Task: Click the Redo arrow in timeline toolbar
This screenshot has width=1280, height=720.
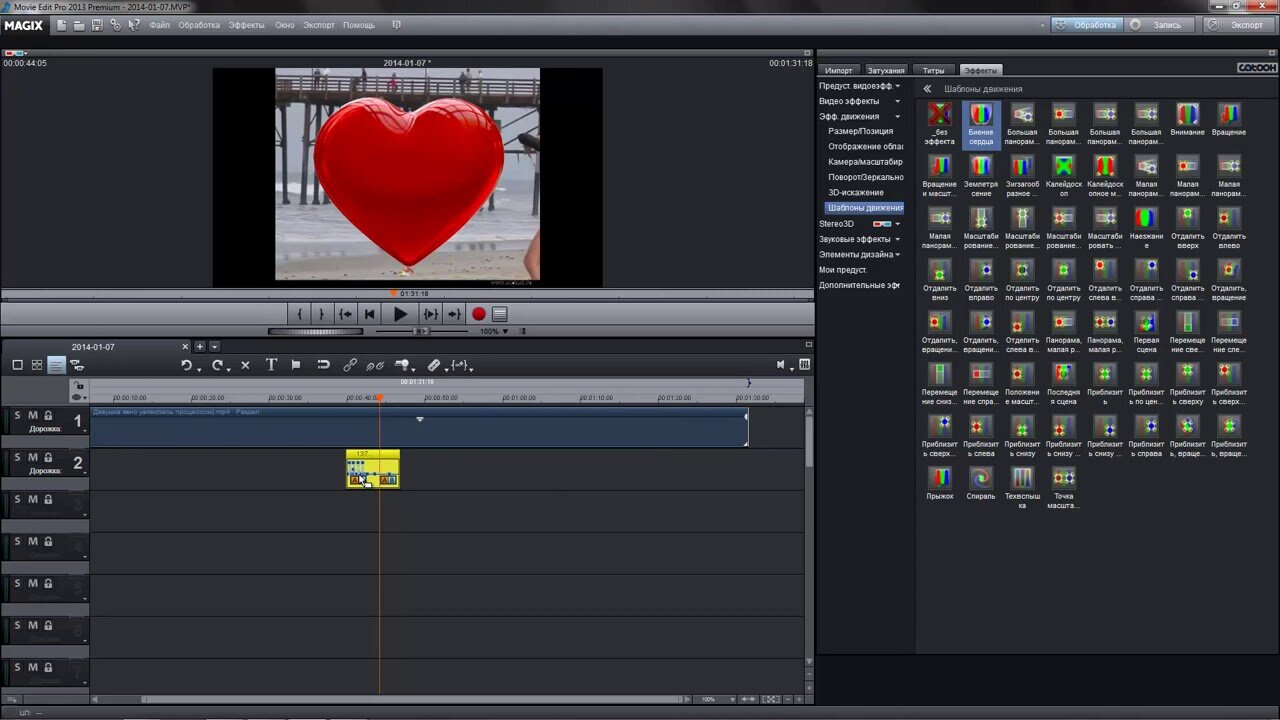Action: [x=217, y=365]
